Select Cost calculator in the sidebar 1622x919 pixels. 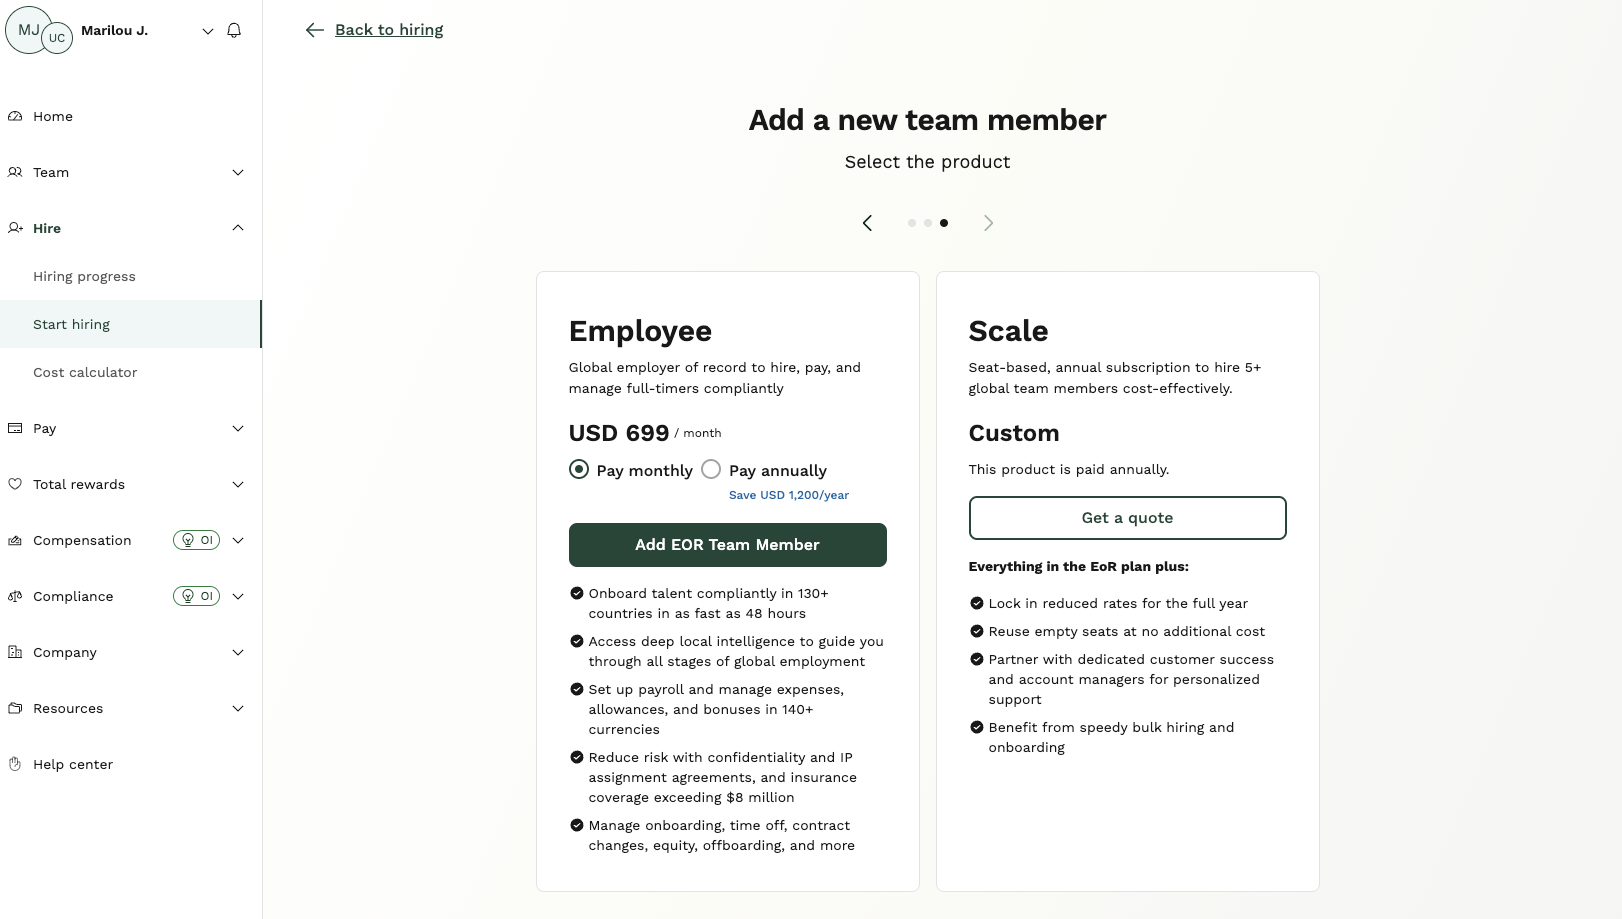85,372
